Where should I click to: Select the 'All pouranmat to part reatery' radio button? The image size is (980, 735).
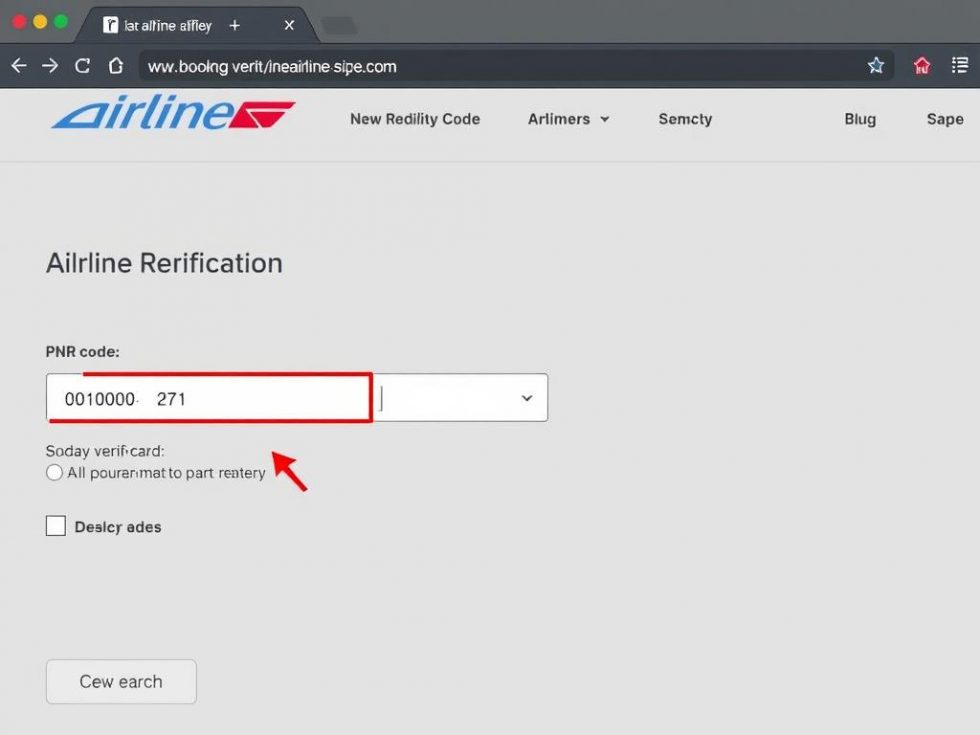(54, 472)
